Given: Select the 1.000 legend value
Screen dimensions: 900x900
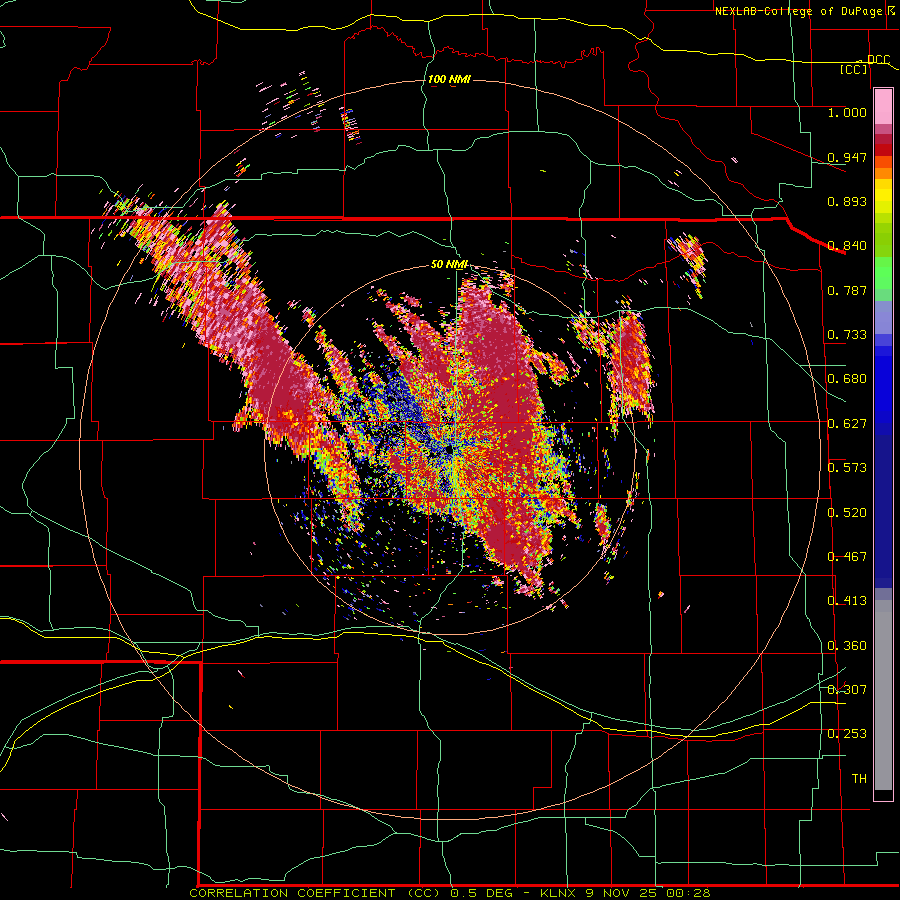Looking at the screenshot, I should coord(847,112).
